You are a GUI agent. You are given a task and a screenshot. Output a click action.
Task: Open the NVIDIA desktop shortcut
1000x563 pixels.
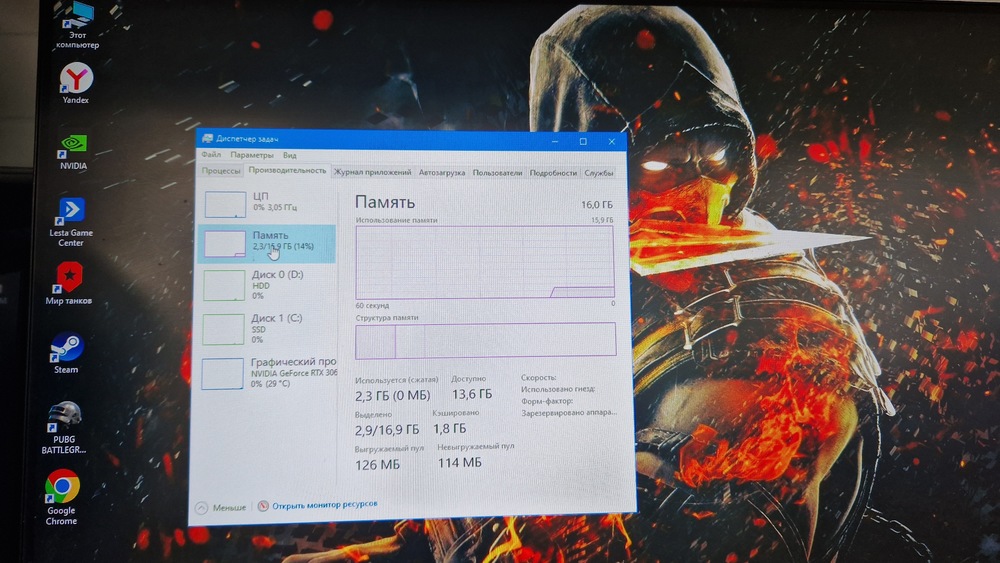coord(73,152)
